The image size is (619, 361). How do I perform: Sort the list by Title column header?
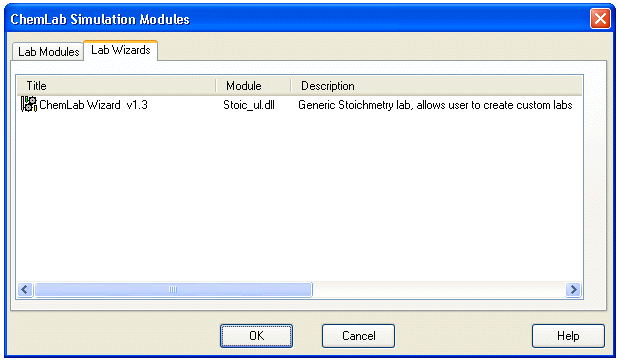tap(116, 86)
